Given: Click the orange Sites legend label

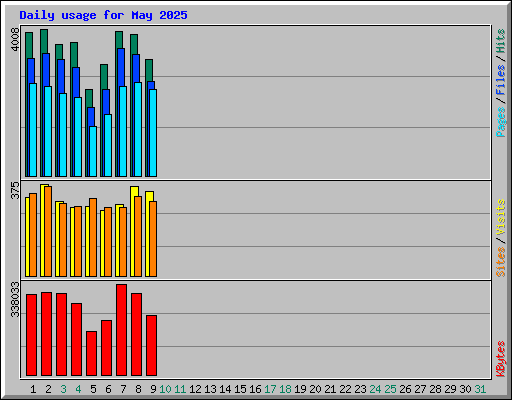Looking at the screenshot, I should point(500,262).
